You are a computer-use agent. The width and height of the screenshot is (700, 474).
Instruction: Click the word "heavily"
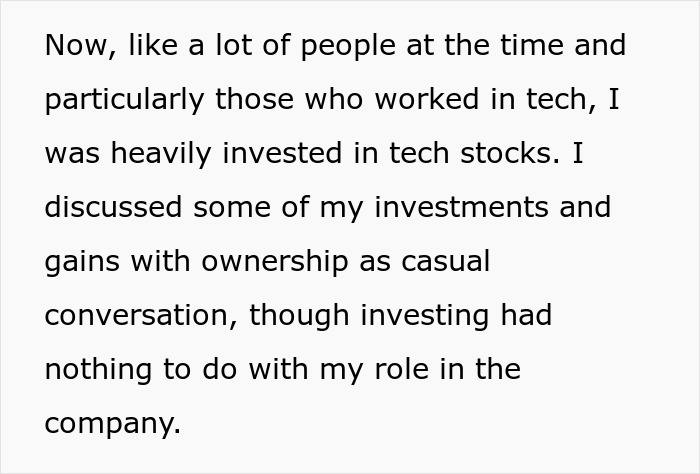161,154
